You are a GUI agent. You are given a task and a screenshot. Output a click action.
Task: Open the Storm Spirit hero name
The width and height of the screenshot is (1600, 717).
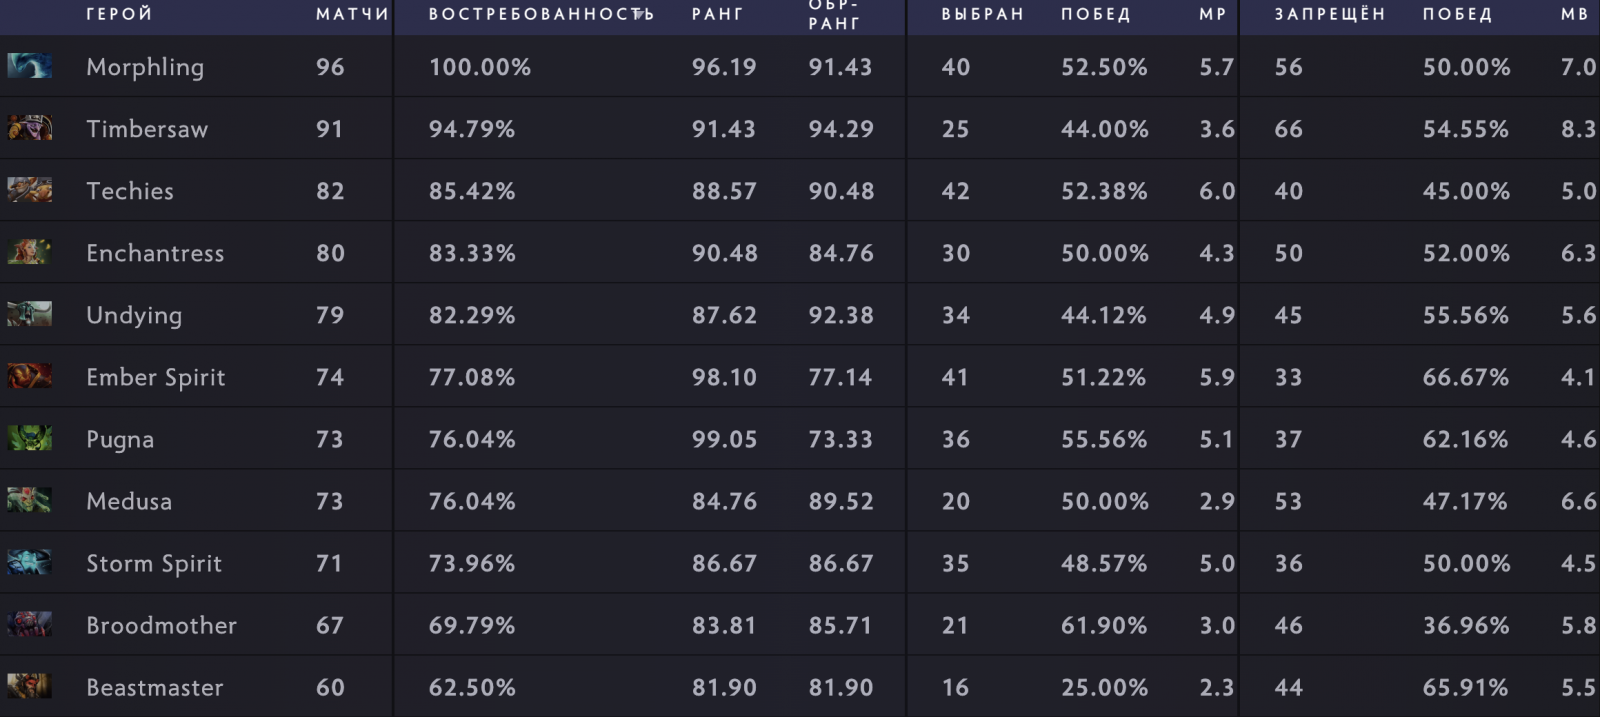click(154, 563)
